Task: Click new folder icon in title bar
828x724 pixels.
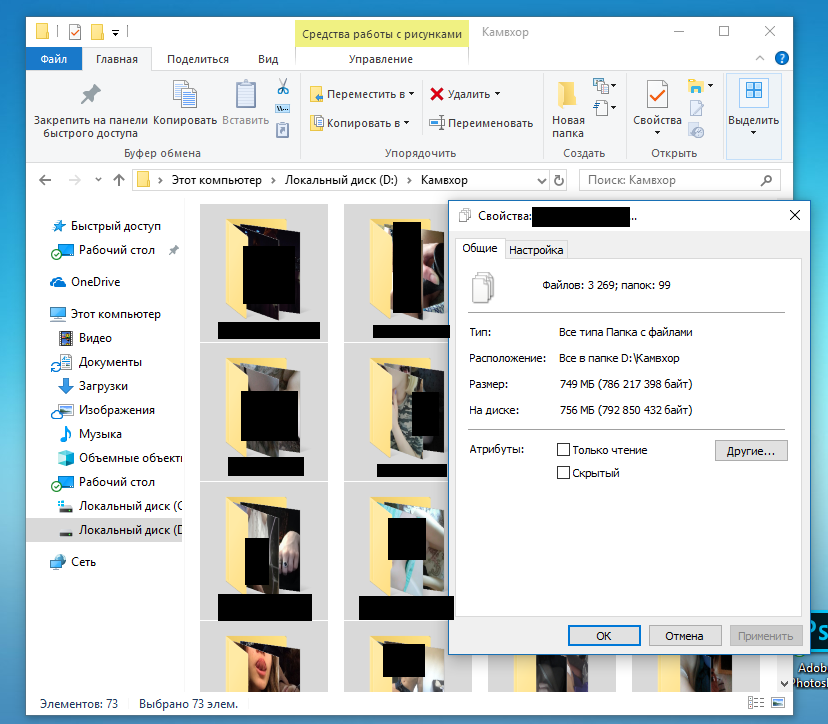Action: 97,32
